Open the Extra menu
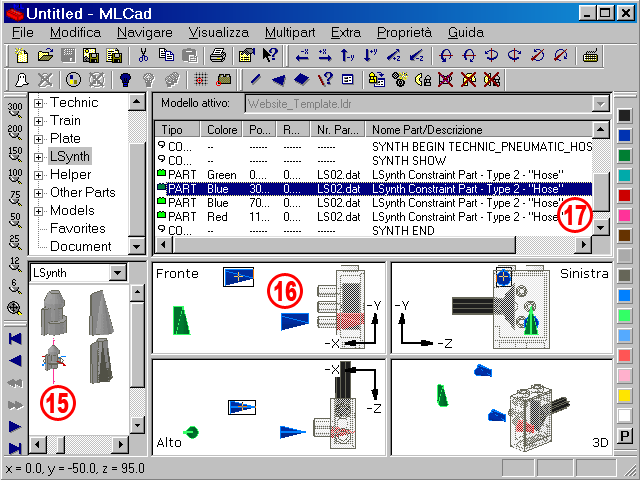This screenshot has height=480, width=640. tap(346, 33)
